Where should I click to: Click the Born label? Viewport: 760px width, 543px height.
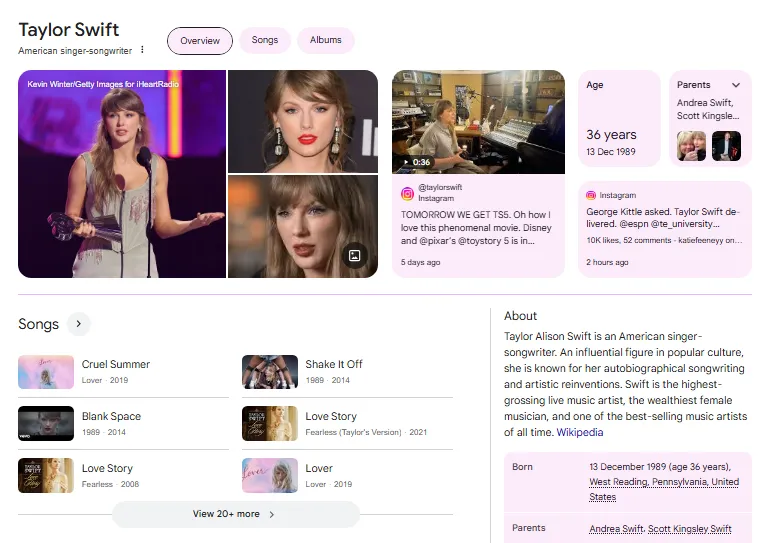[x=522, y=467]
